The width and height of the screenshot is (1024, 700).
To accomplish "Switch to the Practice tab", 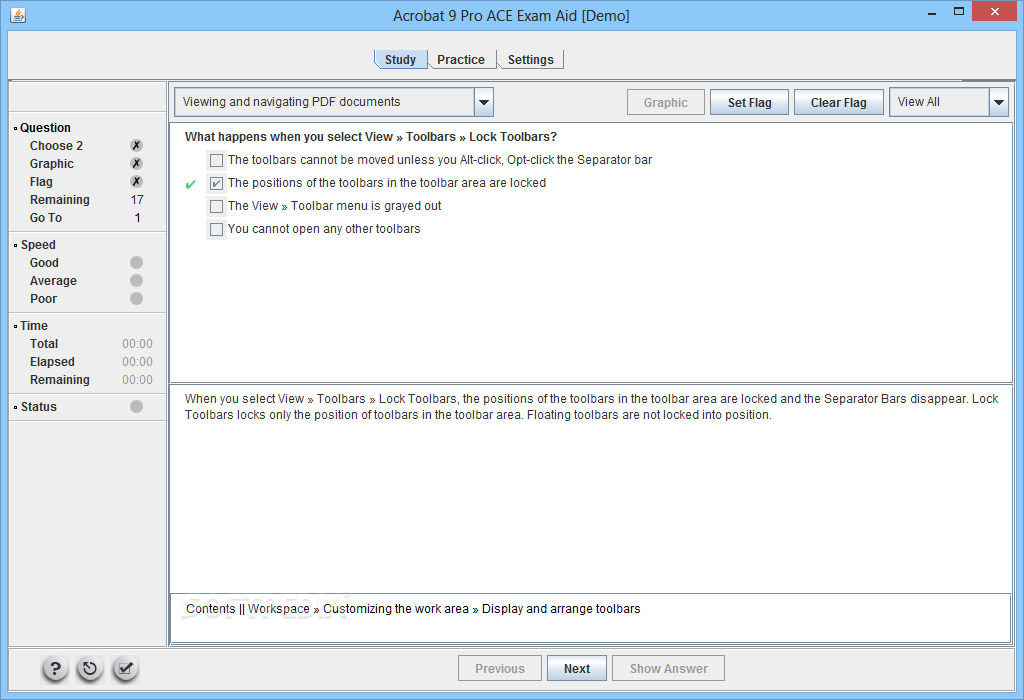I will 461,59.
